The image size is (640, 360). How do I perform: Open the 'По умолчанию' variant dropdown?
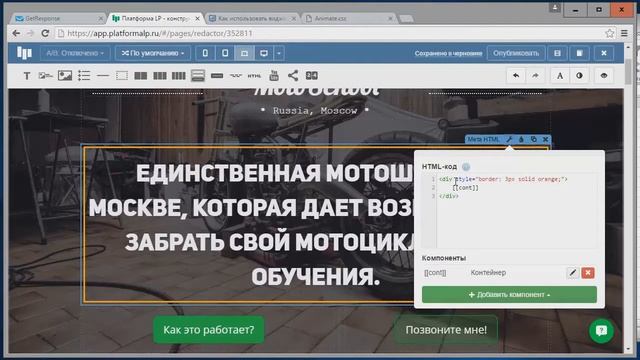[x=153, y=53]
